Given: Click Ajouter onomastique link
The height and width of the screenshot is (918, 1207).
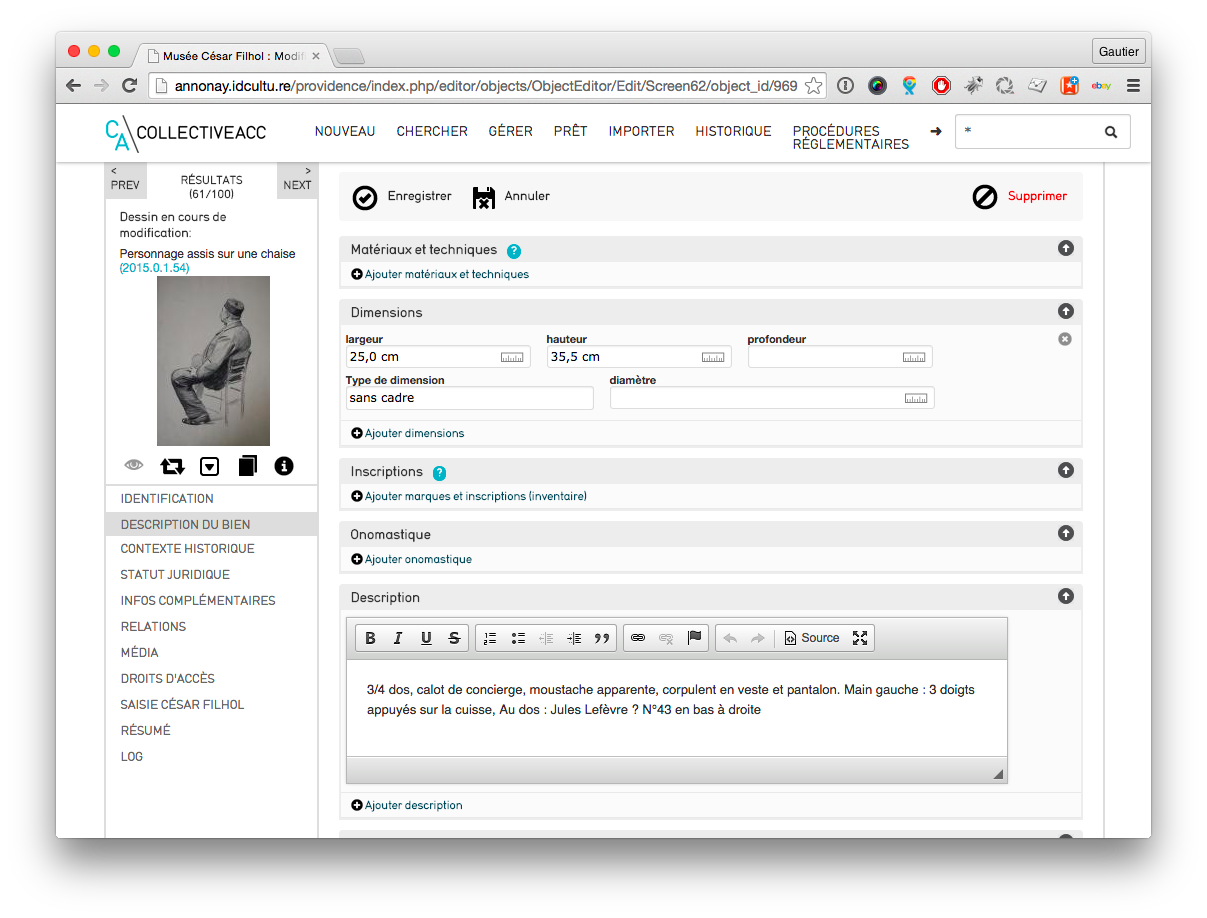Looking at the screenshot, I should pyautogui.click(x=412, y=559).
